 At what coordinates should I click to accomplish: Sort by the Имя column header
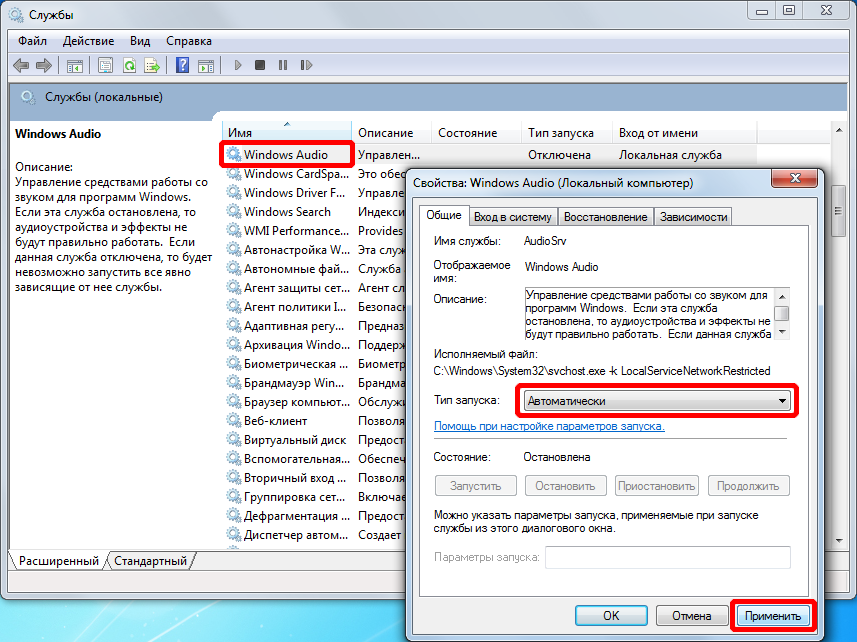click(x=287, y=133)
